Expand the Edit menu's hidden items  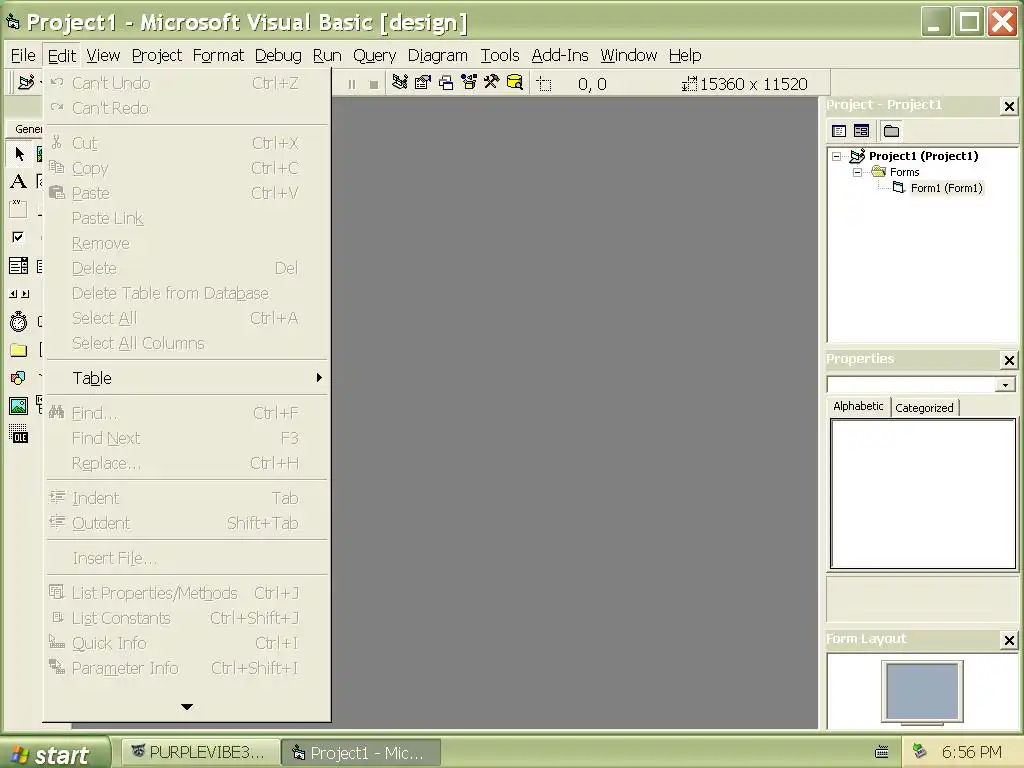[x=187, y=707]
